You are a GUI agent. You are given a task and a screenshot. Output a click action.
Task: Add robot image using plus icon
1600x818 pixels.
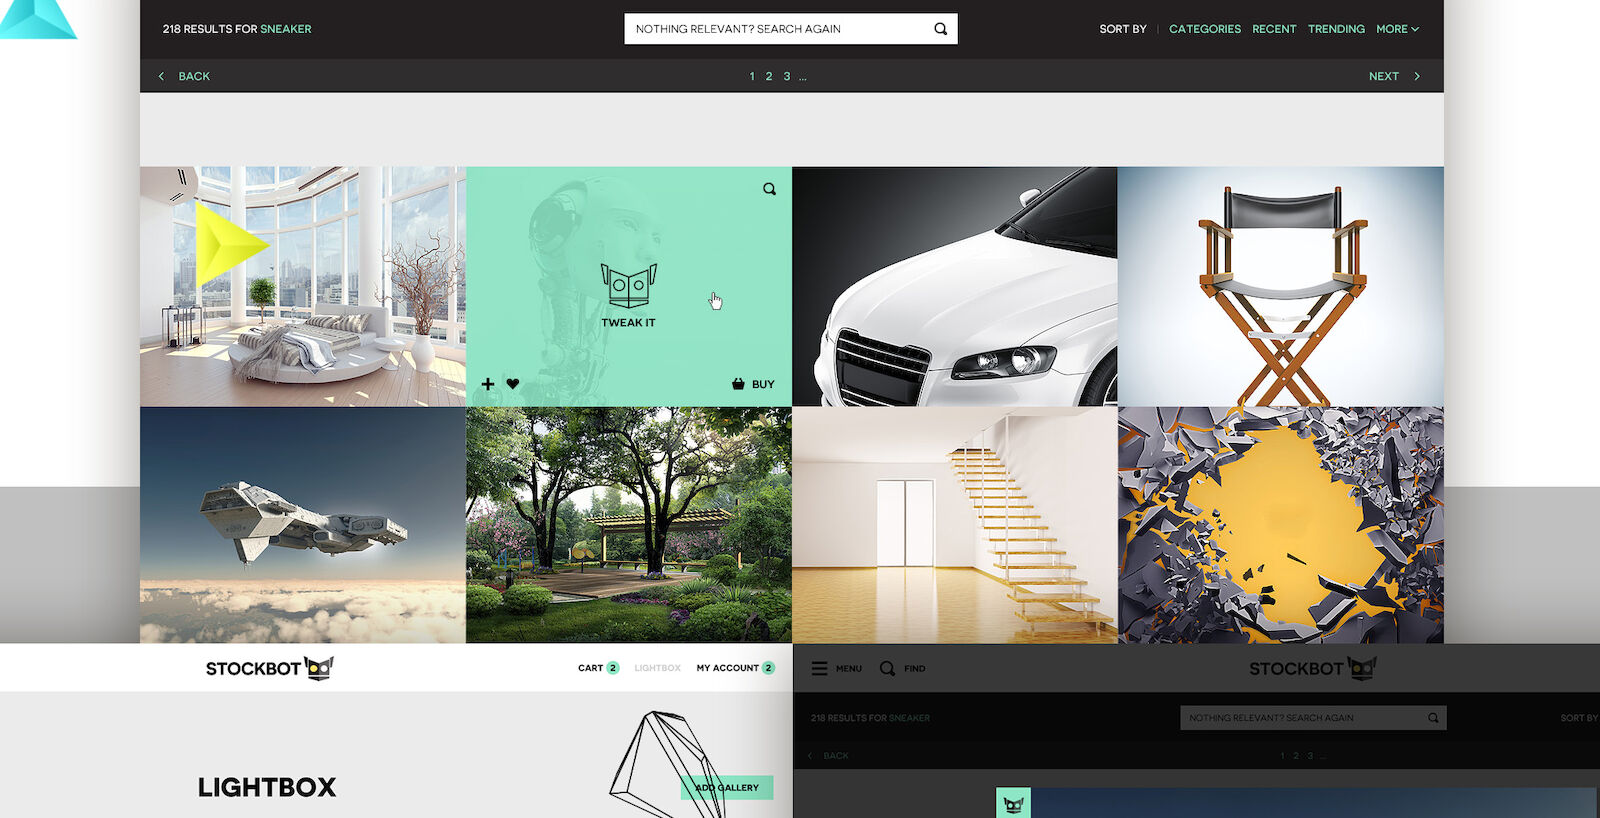point(488,384)
